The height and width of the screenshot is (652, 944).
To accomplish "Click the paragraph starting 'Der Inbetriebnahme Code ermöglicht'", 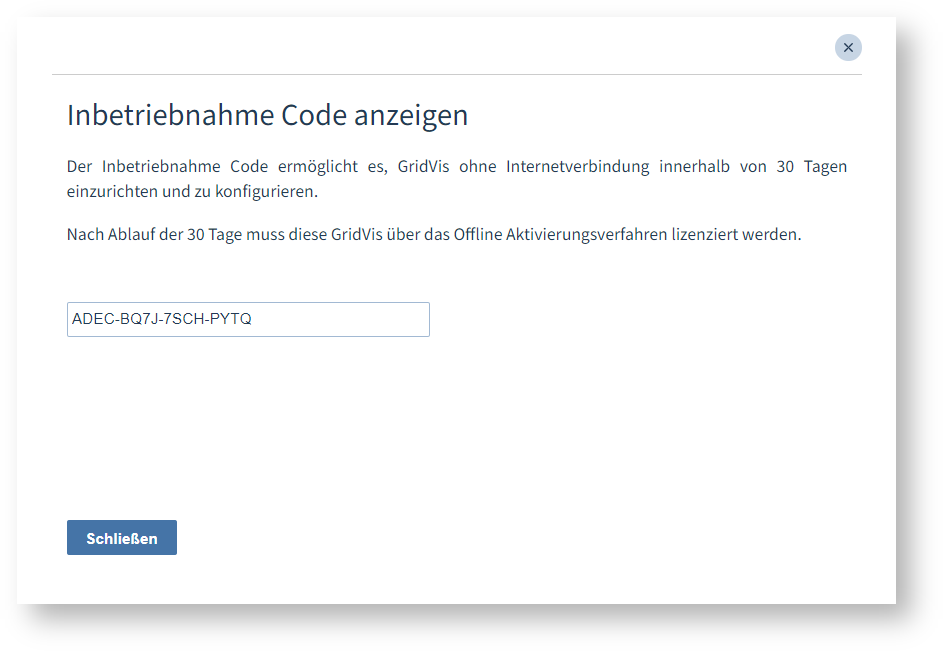I will (457, 179).
